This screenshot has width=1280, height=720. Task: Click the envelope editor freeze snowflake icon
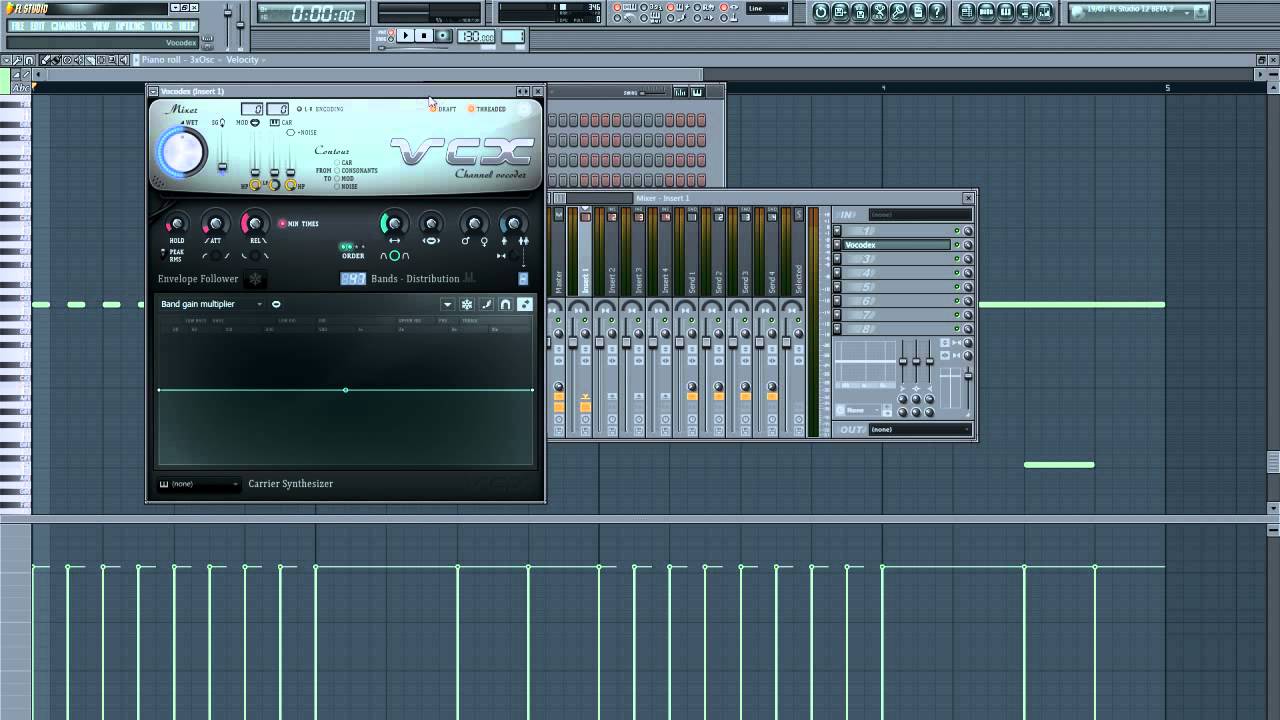(x=467, y=304)
